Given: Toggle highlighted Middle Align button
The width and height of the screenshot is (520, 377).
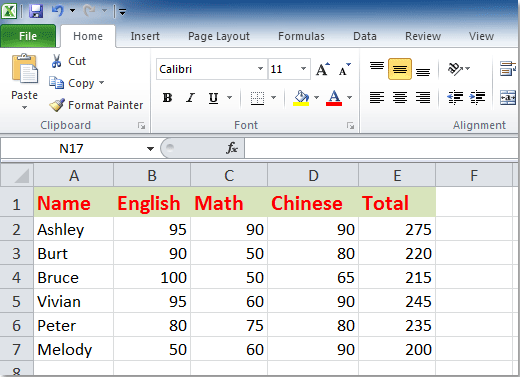Looking at the screenshot, I should click(x=400, y=69).
